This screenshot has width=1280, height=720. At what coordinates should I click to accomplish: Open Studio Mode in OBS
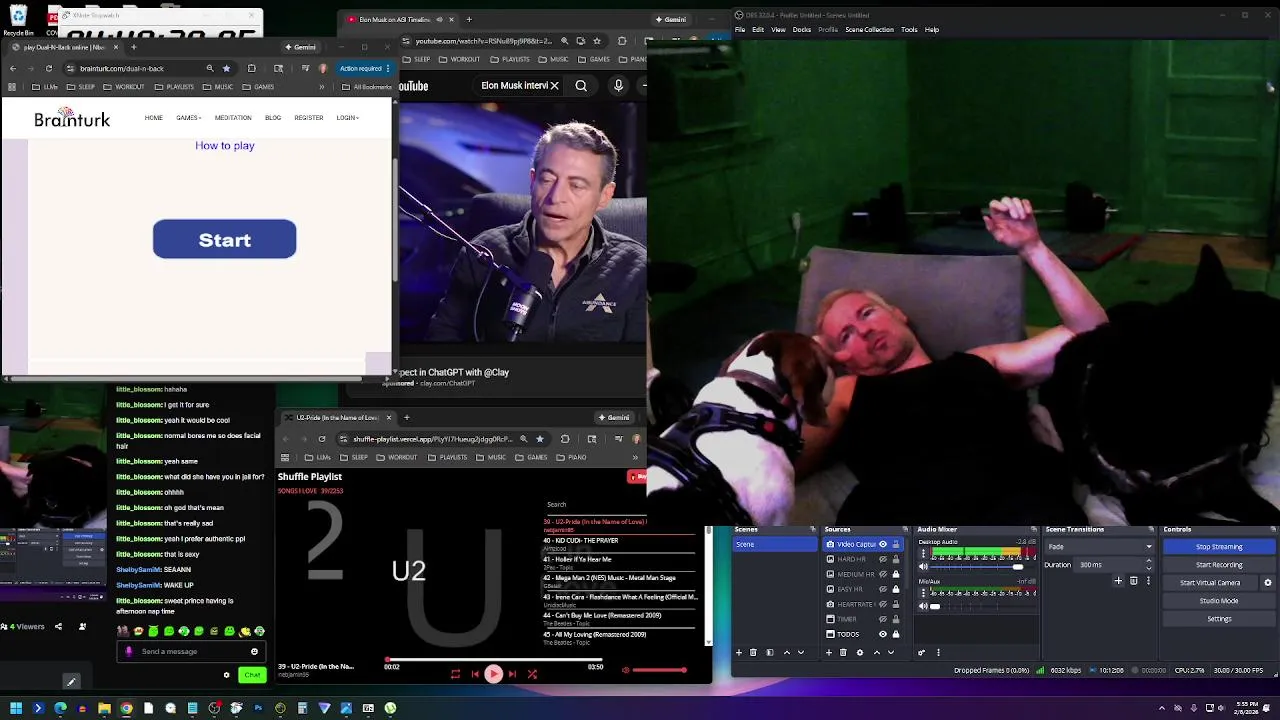click(1219, 601)
